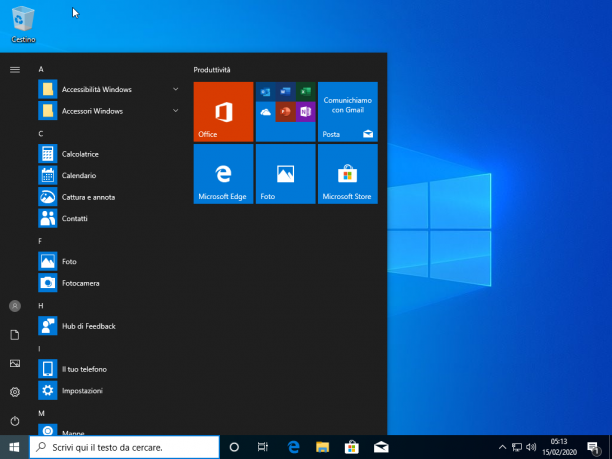
Task: Launch Fotocamera from the app list
Action: pos(108,283)
